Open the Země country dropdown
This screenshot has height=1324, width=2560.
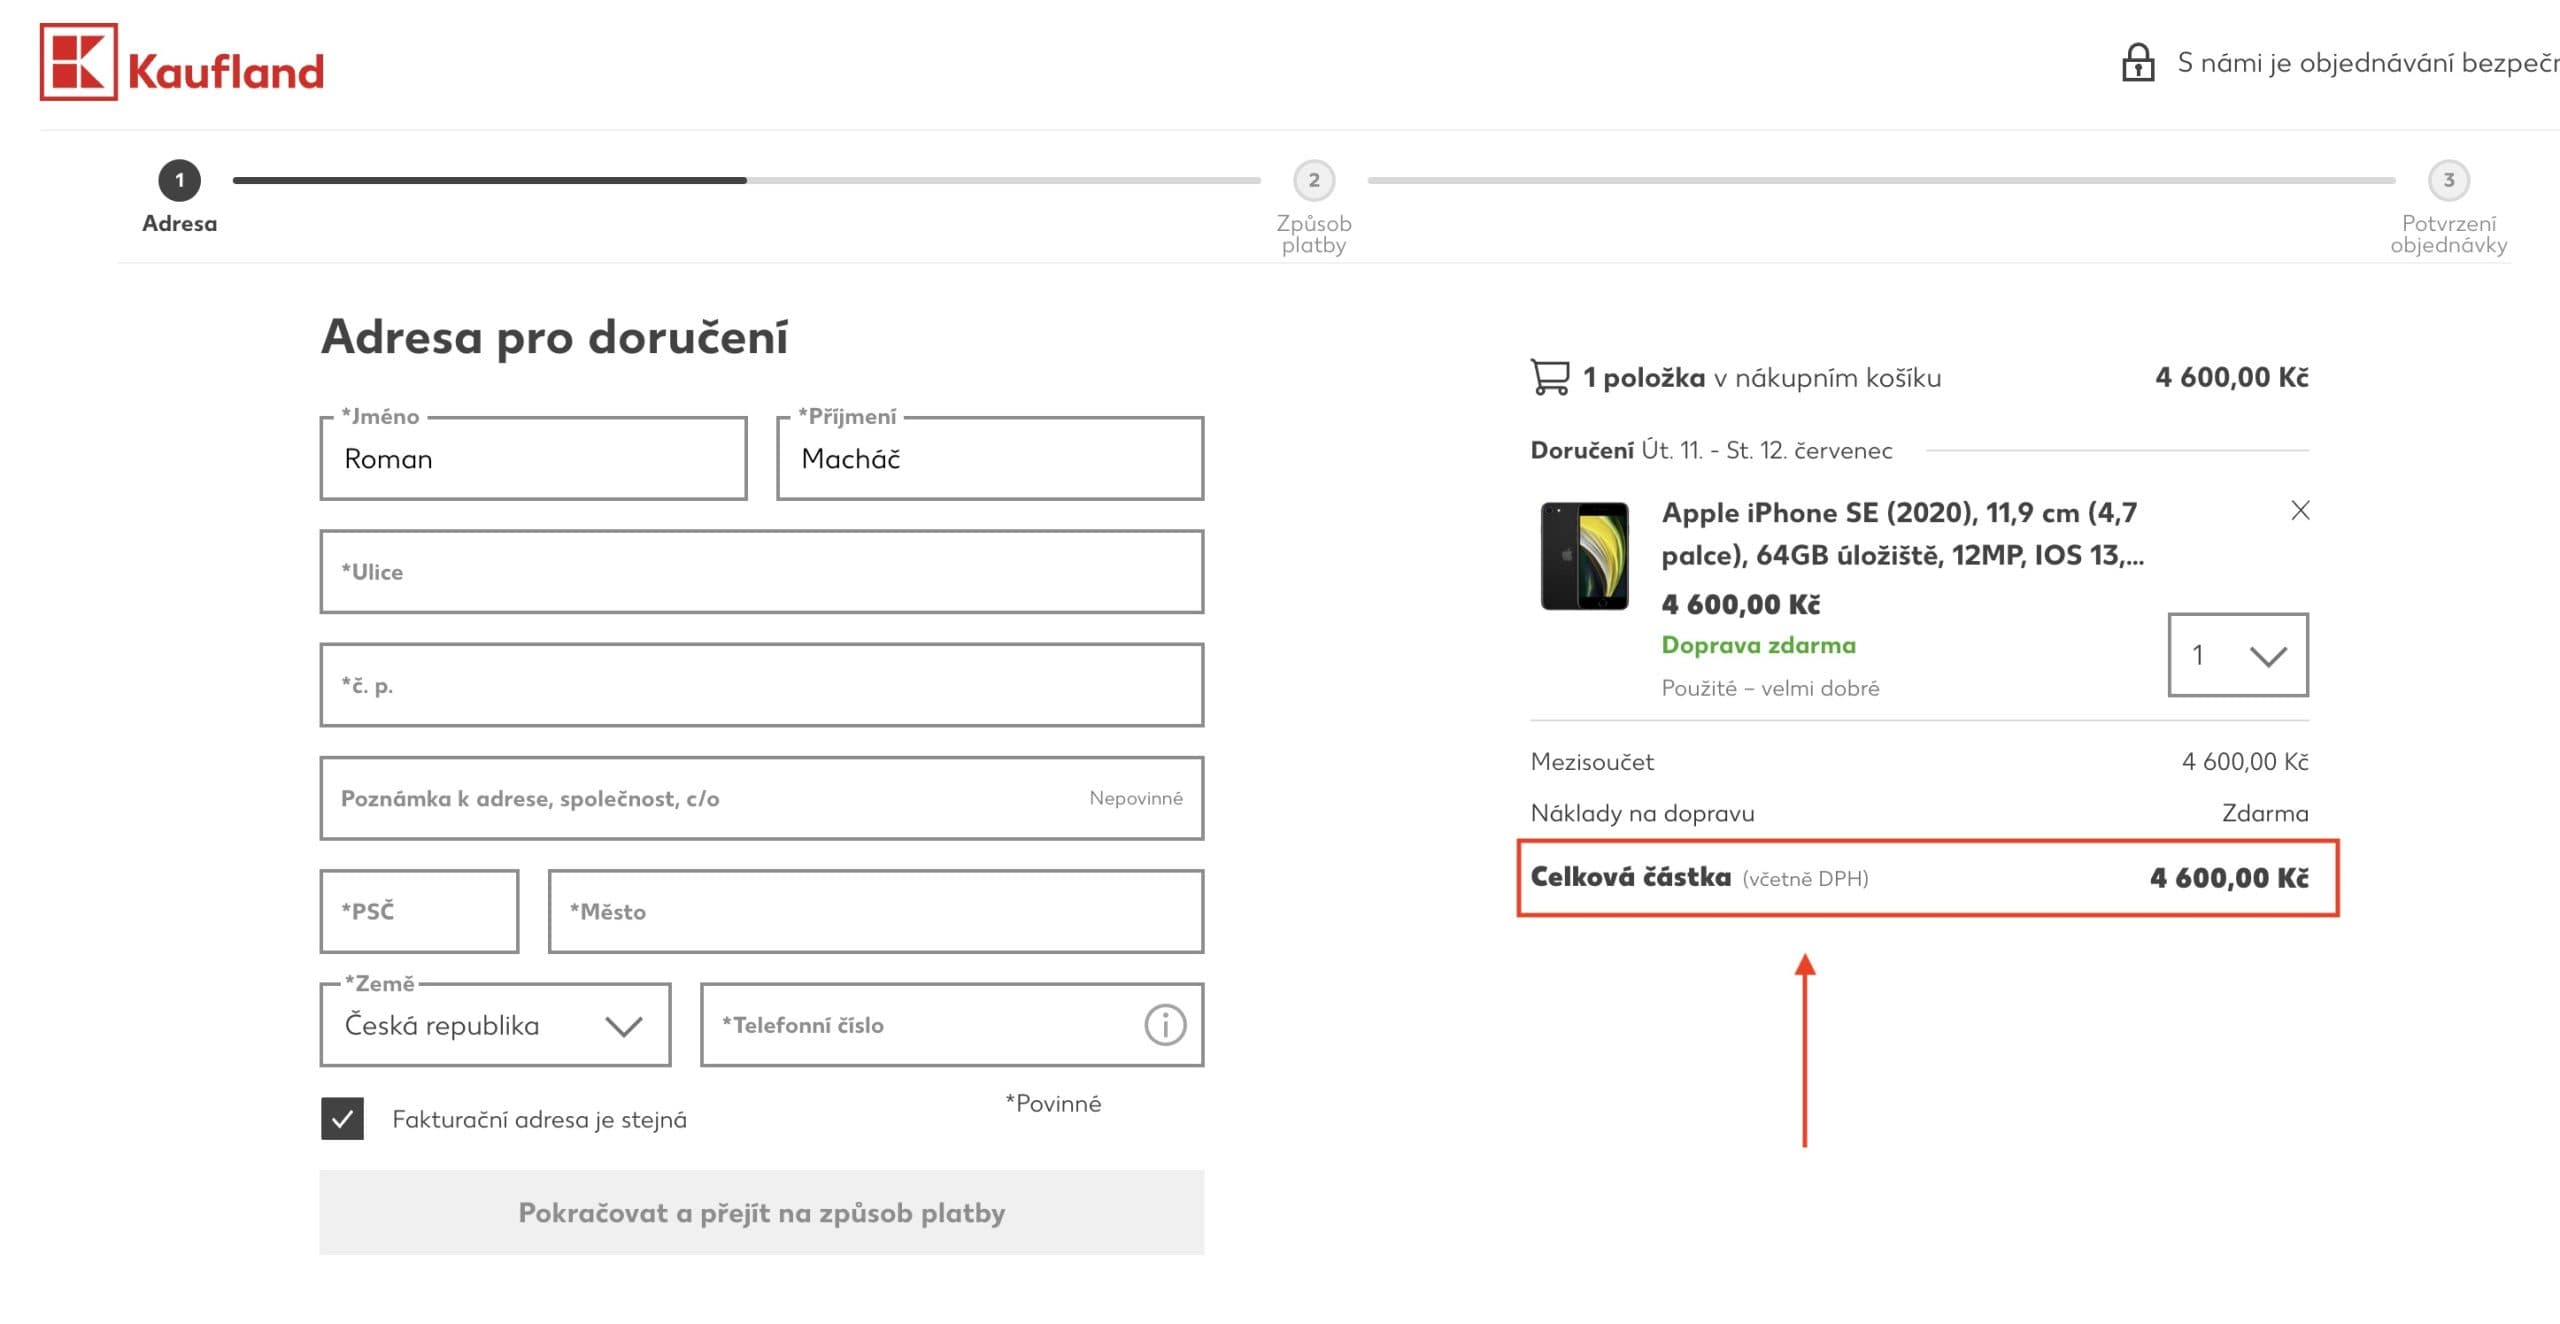pyautogui.click(x=495, y=1025)
